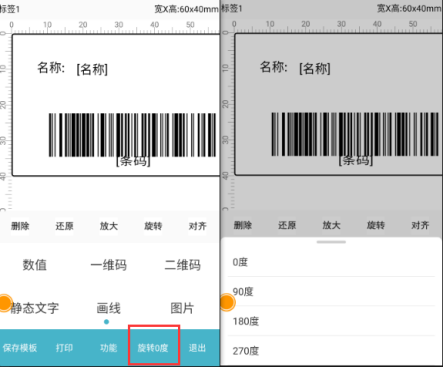
Task: Tap 对齐 in the left screen toolbar
Action: (x=197, y=226)
